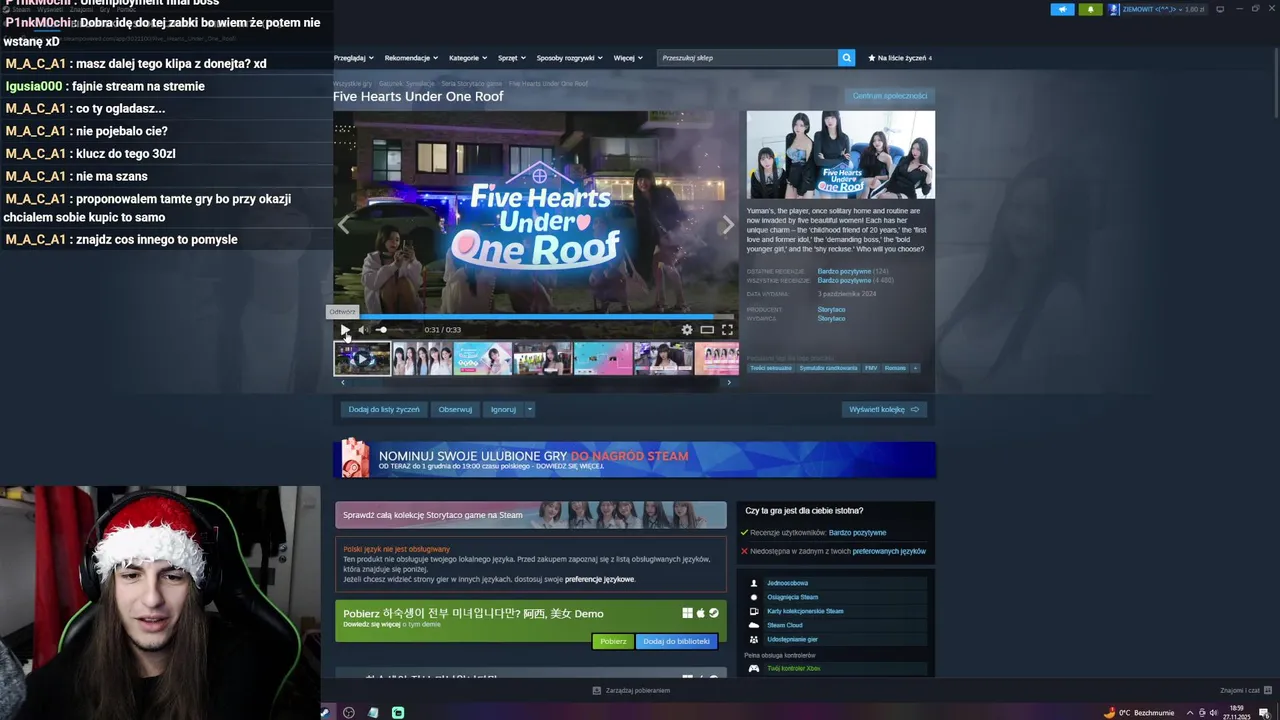Click Wyświetl kolejkę button
This screenshot has width=1280, height=720.
(884, 409)
